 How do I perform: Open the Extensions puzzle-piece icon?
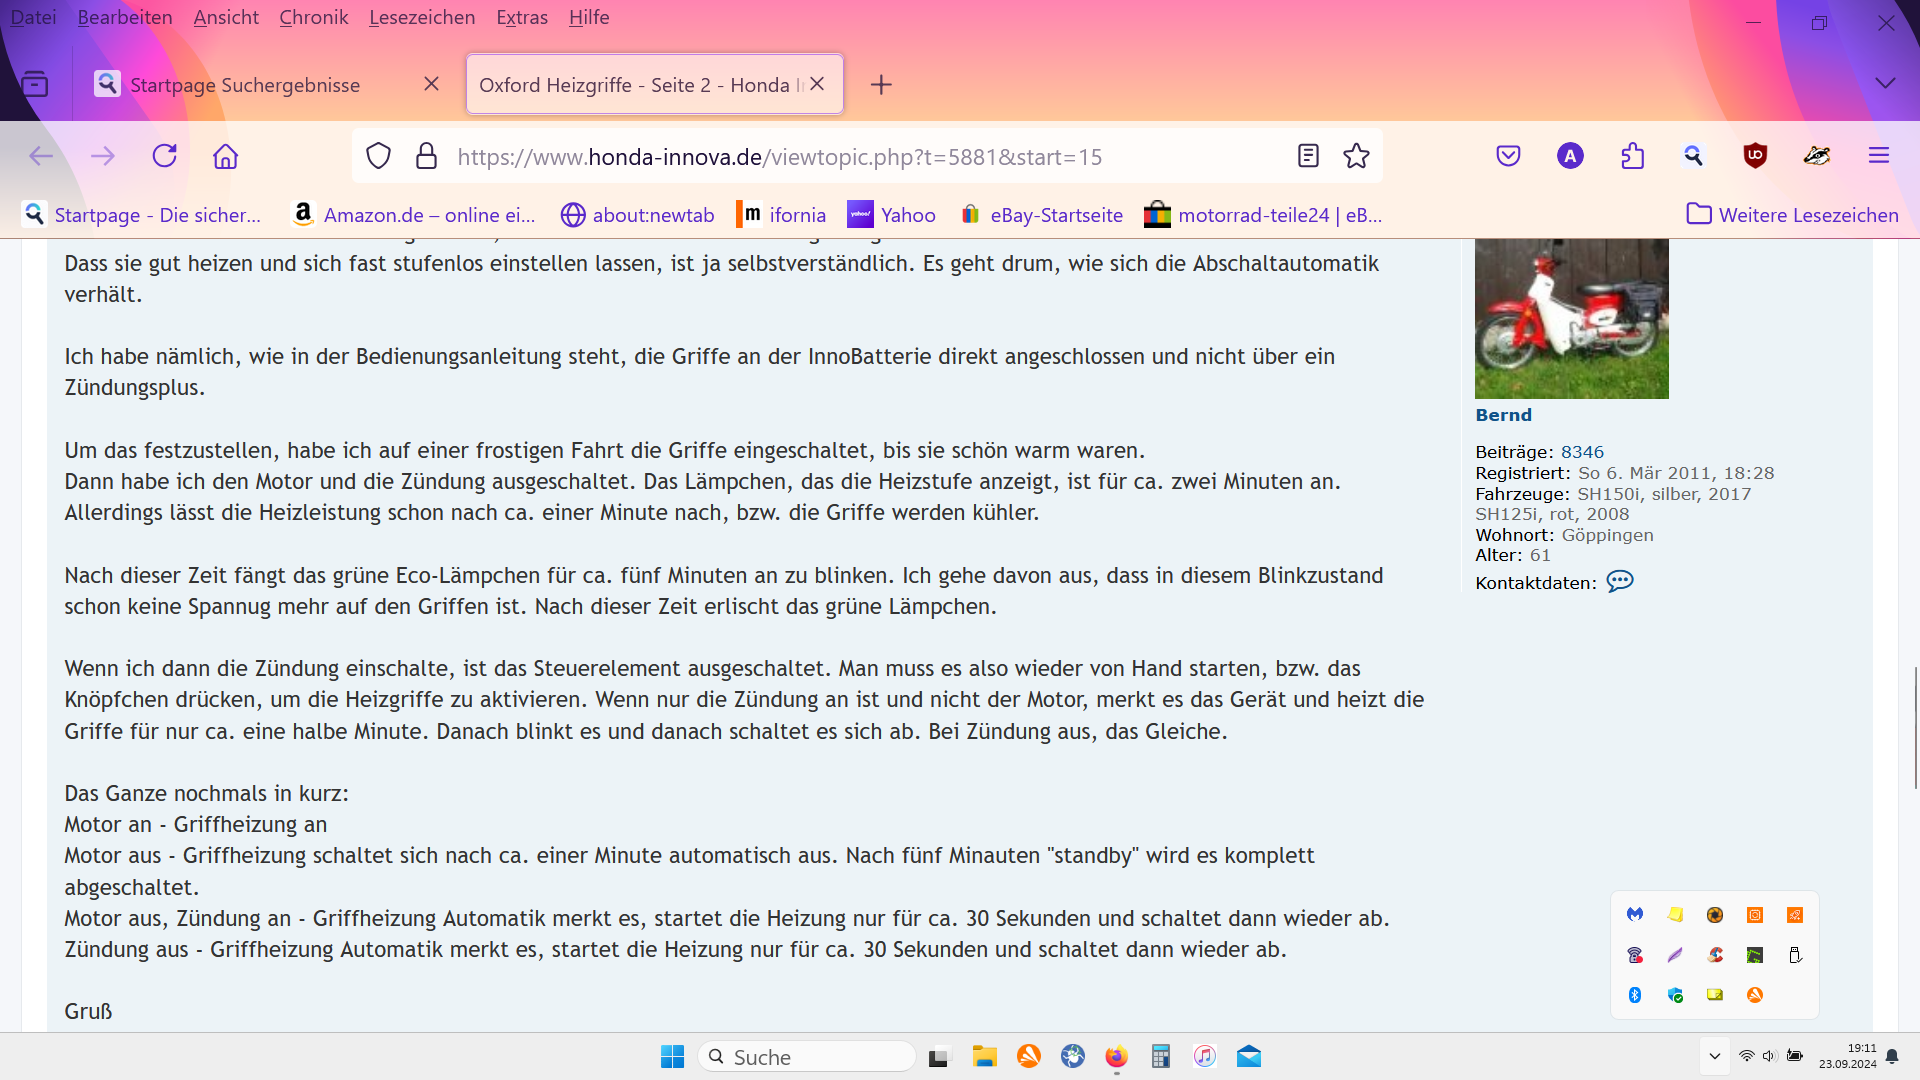pyautogui.click(x=1632, y=156)
